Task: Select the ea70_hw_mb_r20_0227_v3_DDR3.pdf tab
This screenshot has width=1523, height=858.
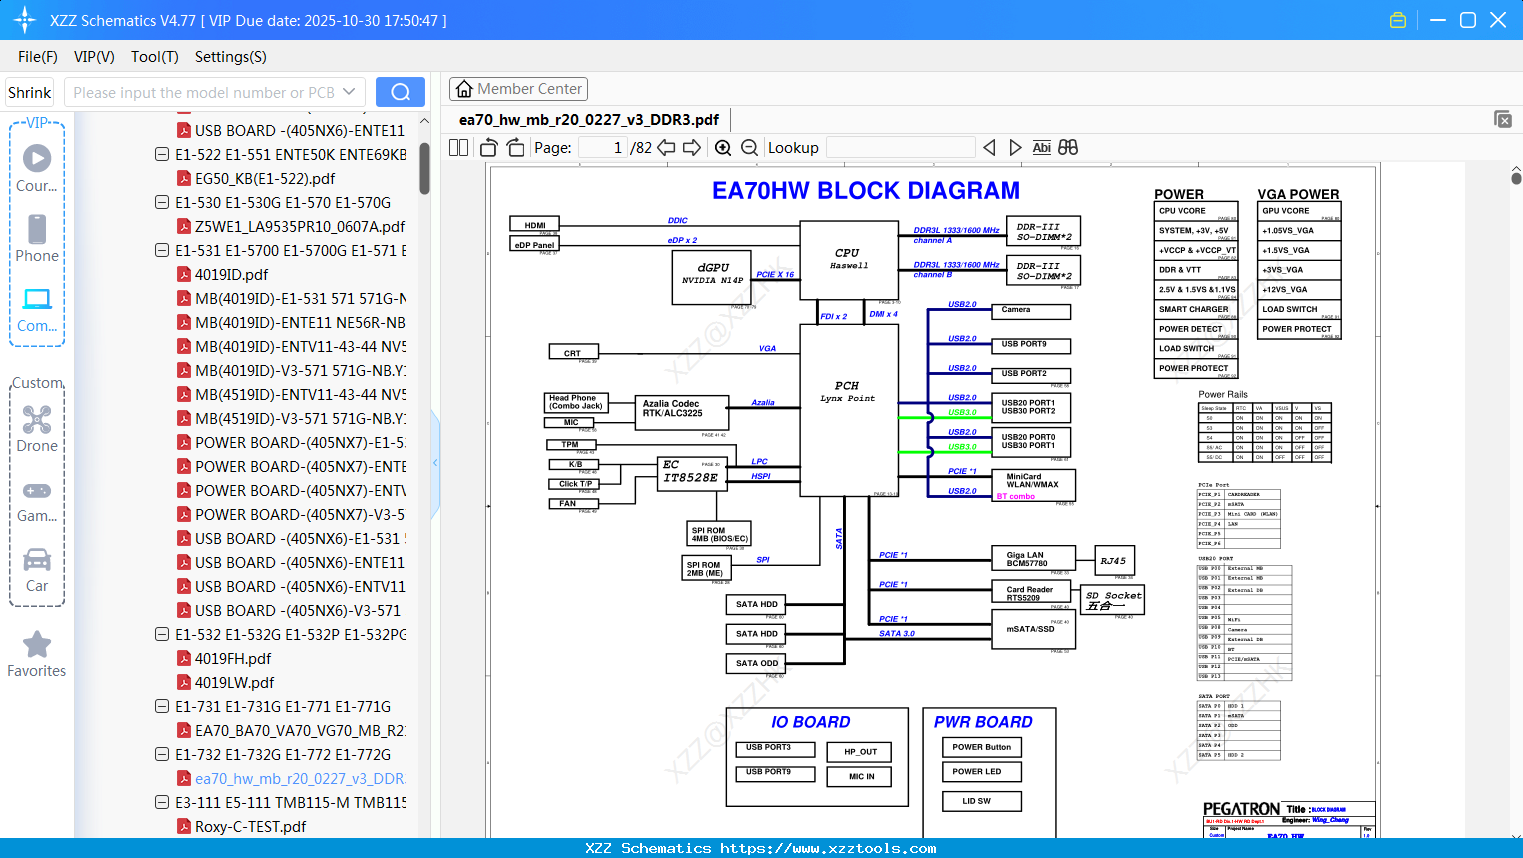Action: [x=589, y=120]
